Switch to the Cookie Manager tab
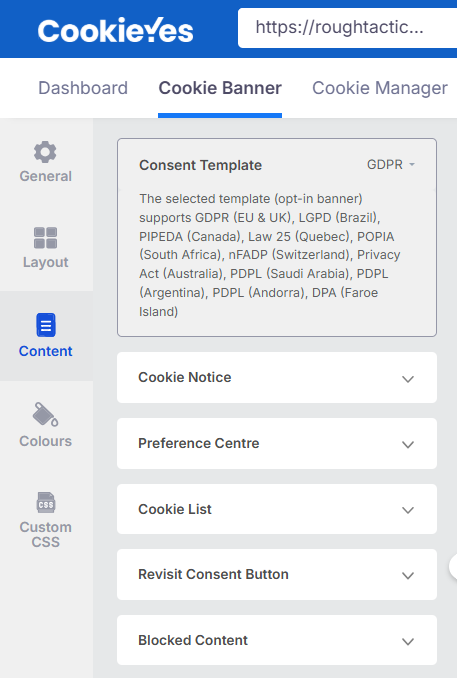The width and height of the screenshot is (457, 678). [x=380, y=88]
